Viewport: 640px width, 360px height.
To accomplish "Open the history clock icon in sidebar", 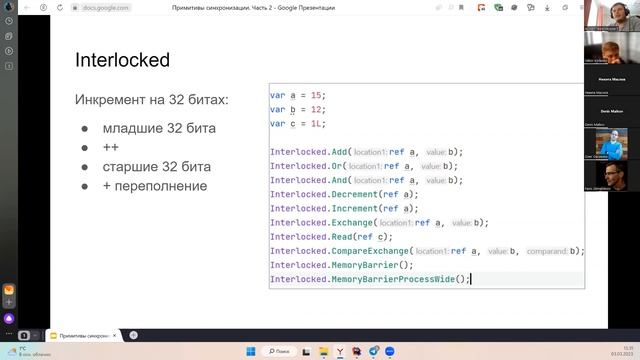I will pos(9,21).
